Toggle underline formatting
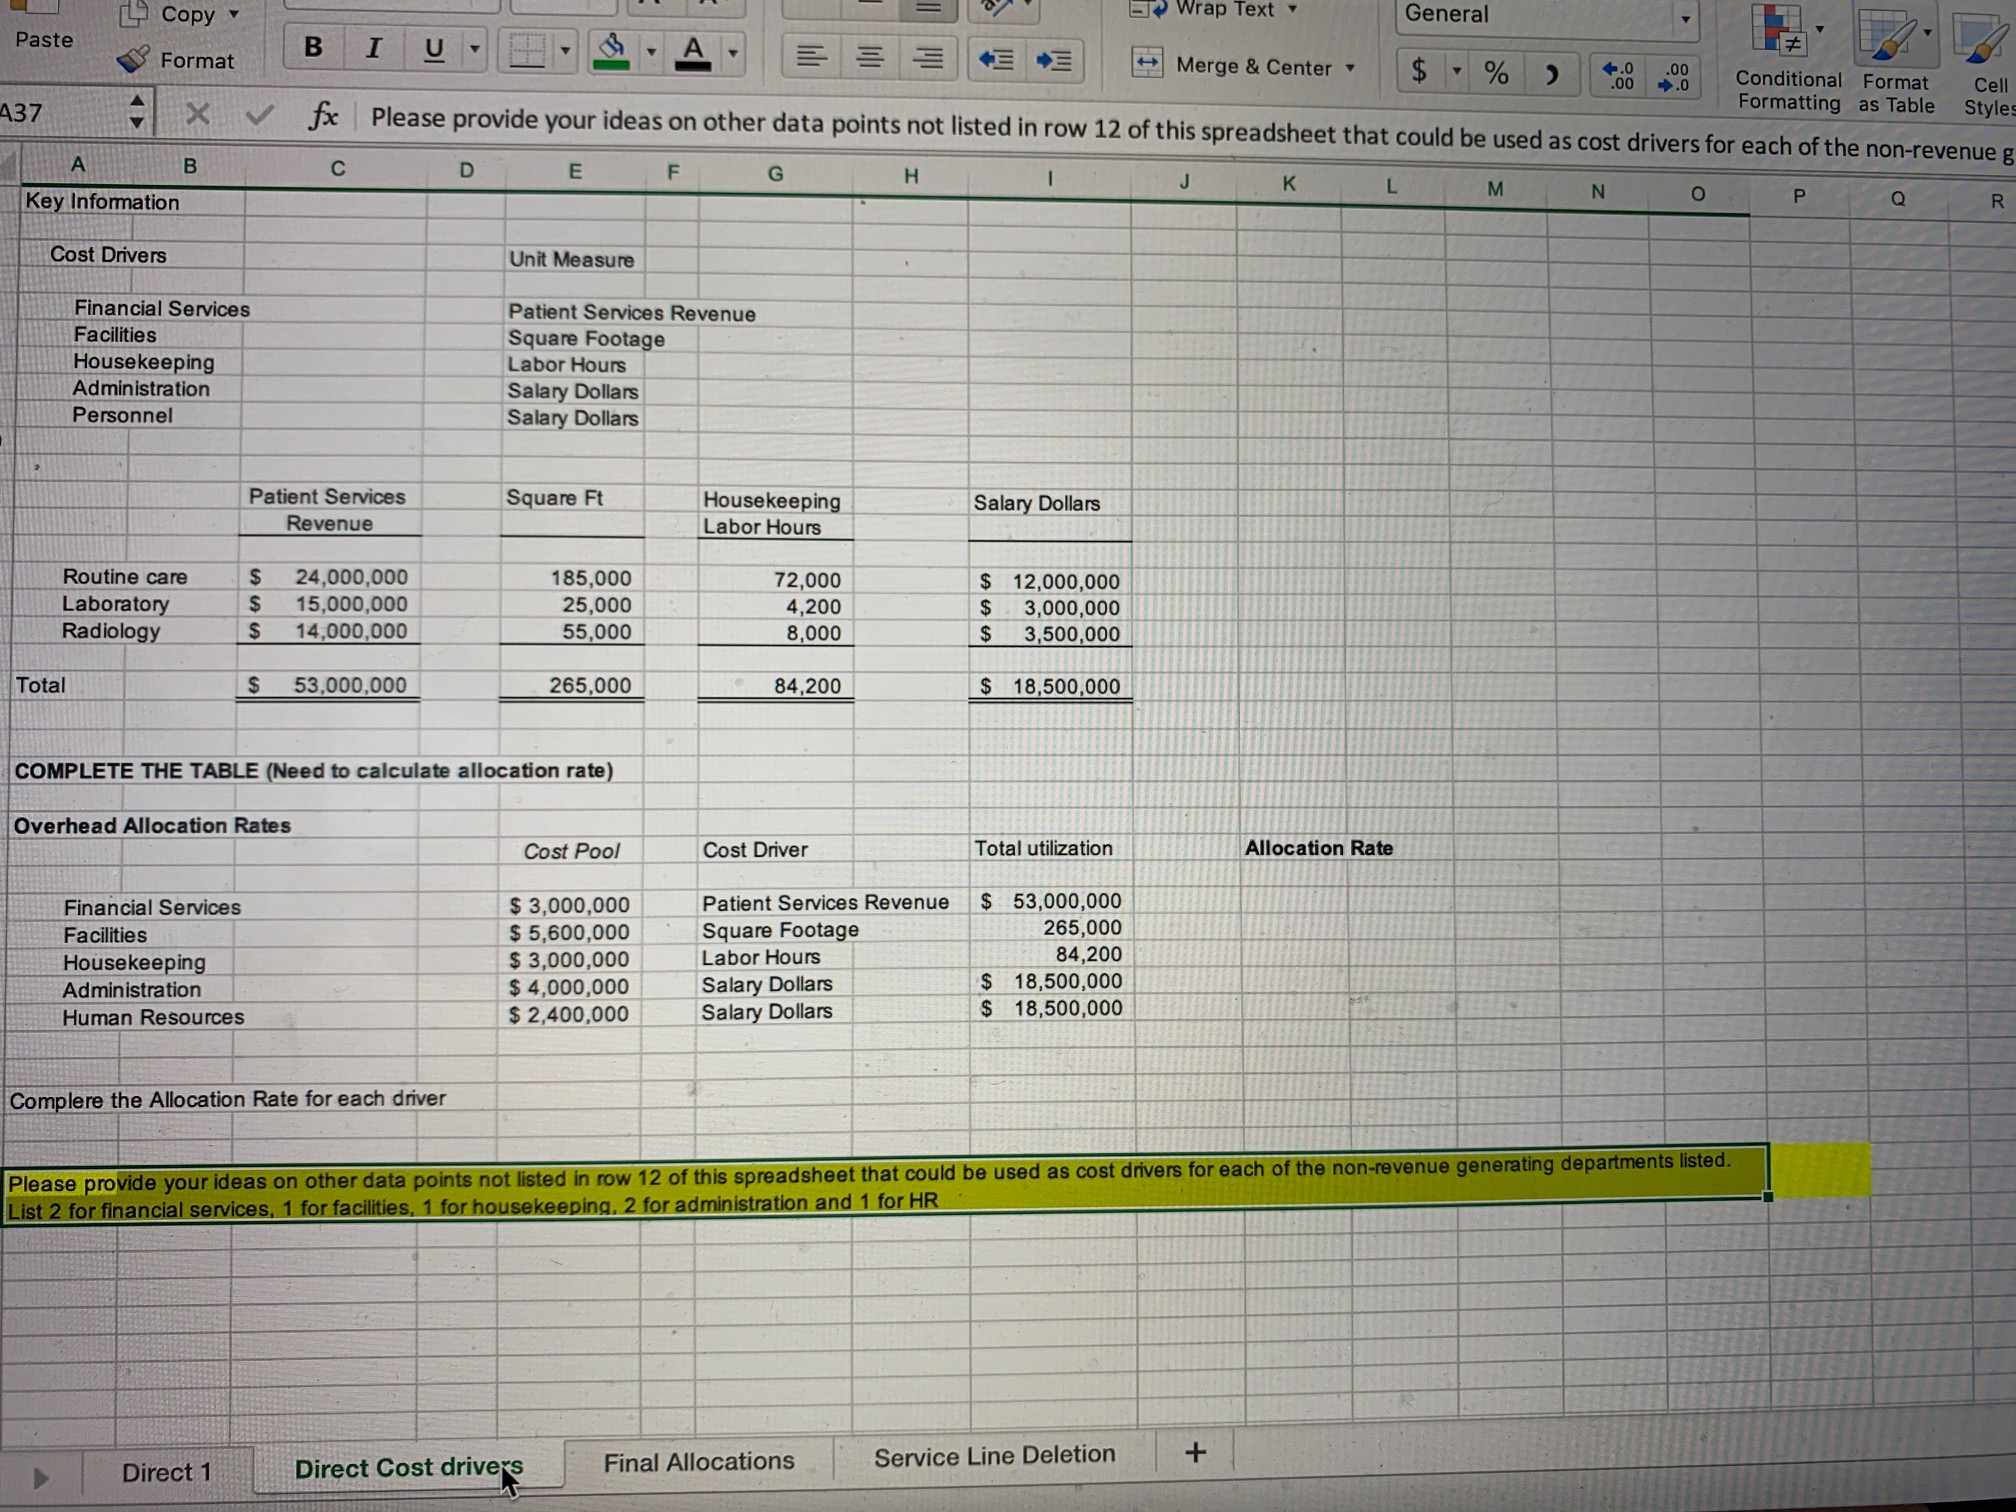 [x=434, y=49]
